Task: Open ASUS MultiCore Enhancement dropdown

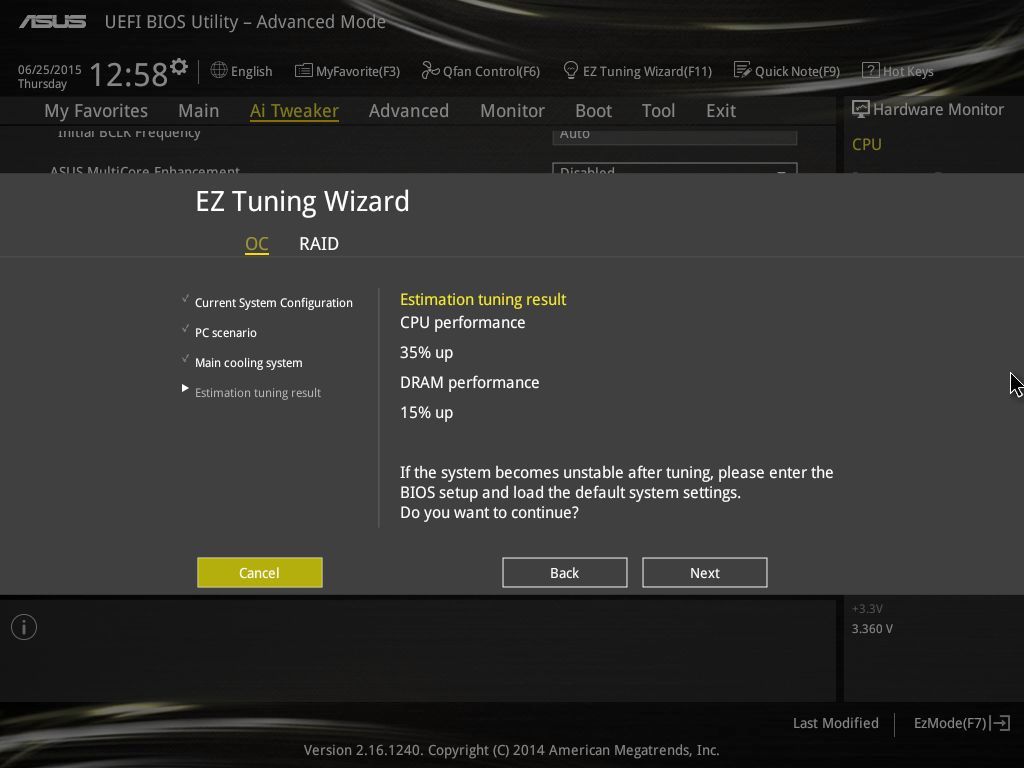Action: click(x=675, y=168)
